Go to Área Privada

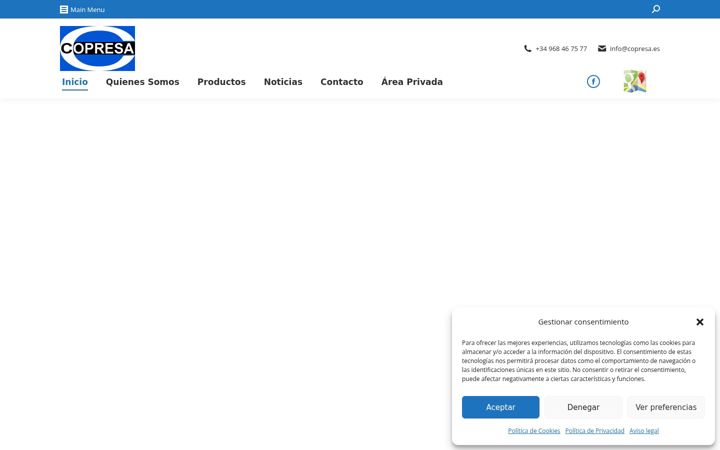(412, 82)
